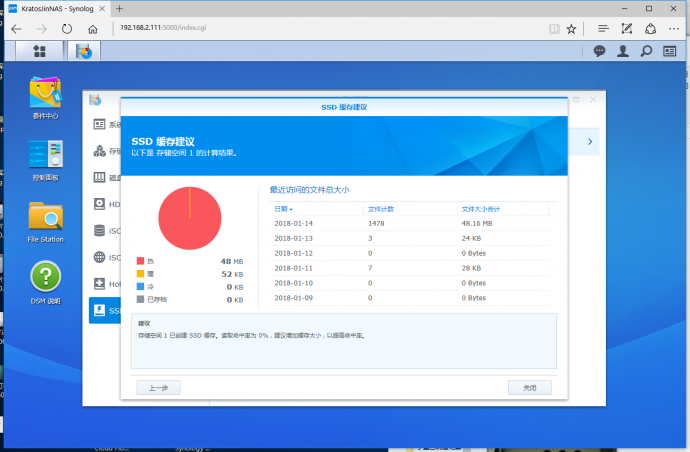The width and height of the screenshot is (690, 452).
Task: Open a new browser tab
Action: point(119,8)
